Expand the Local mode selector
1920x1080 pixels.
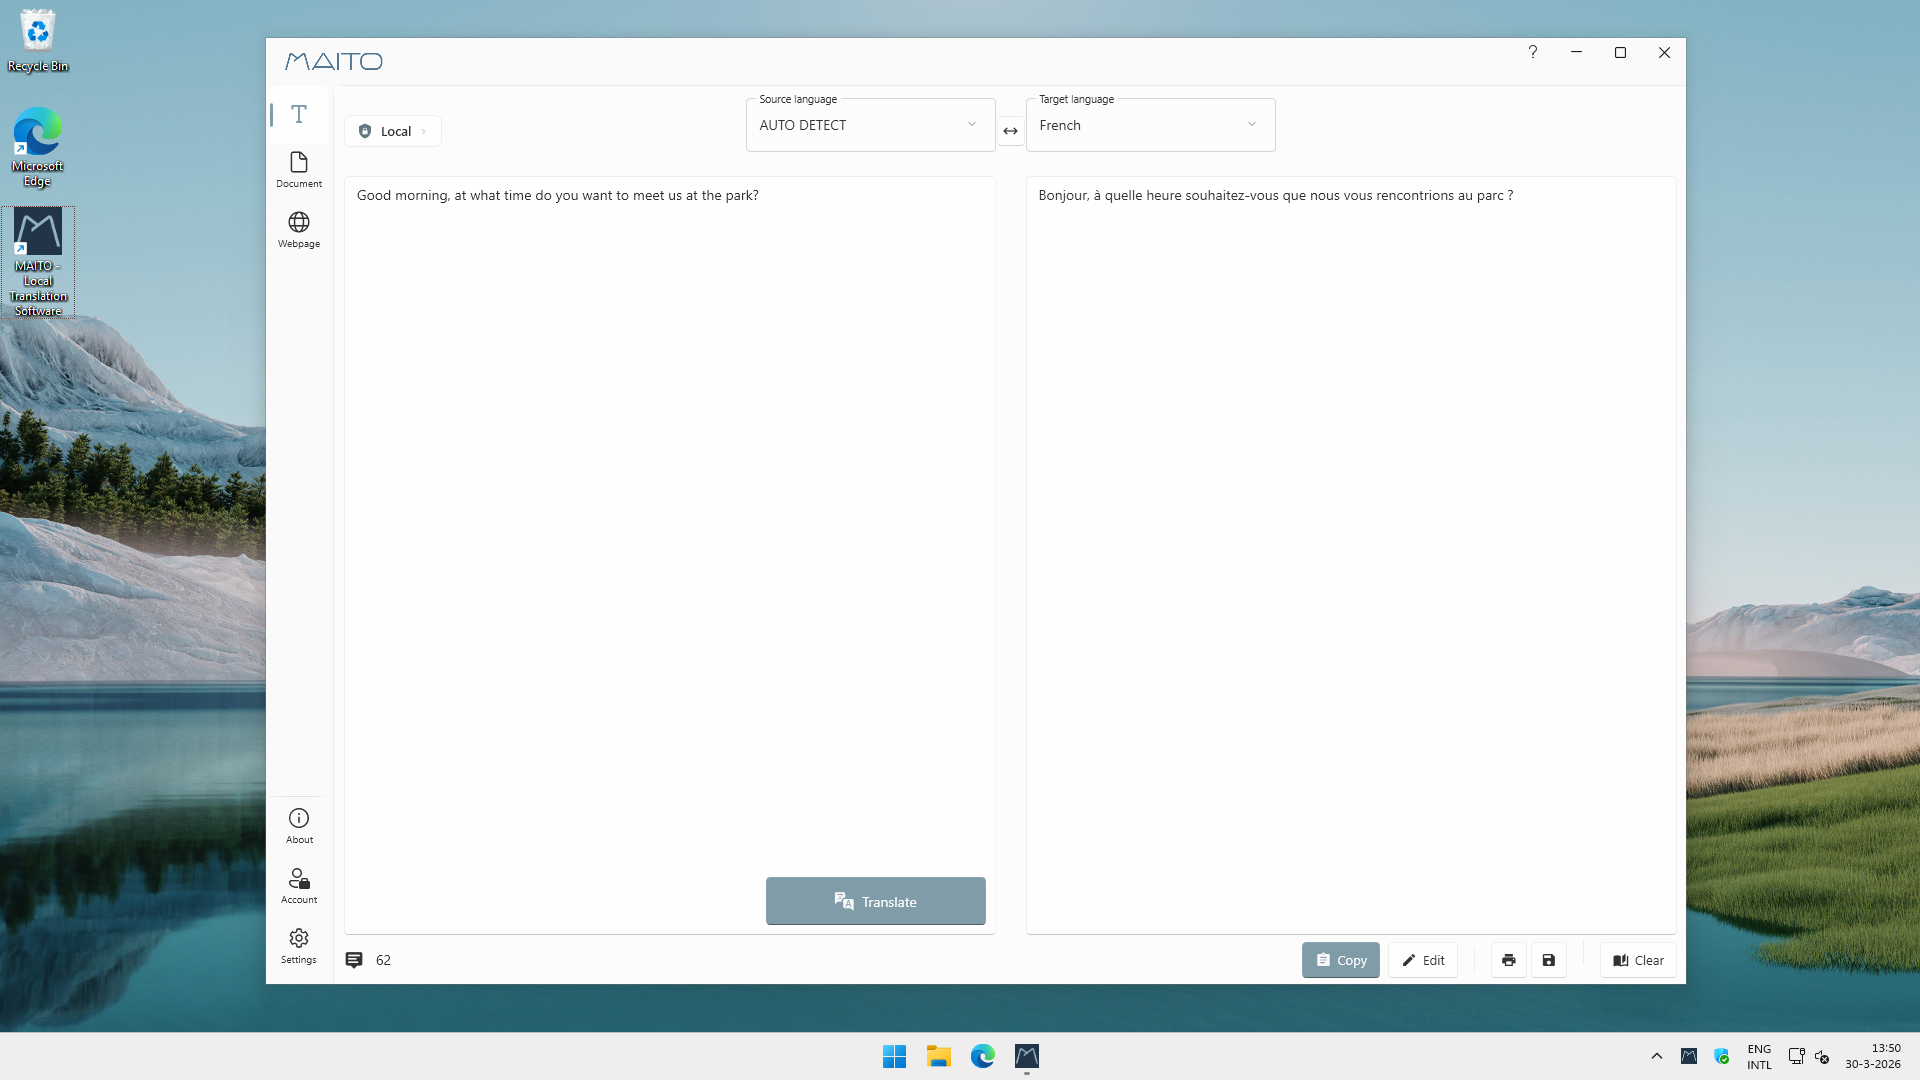click(x=393, y=131)
